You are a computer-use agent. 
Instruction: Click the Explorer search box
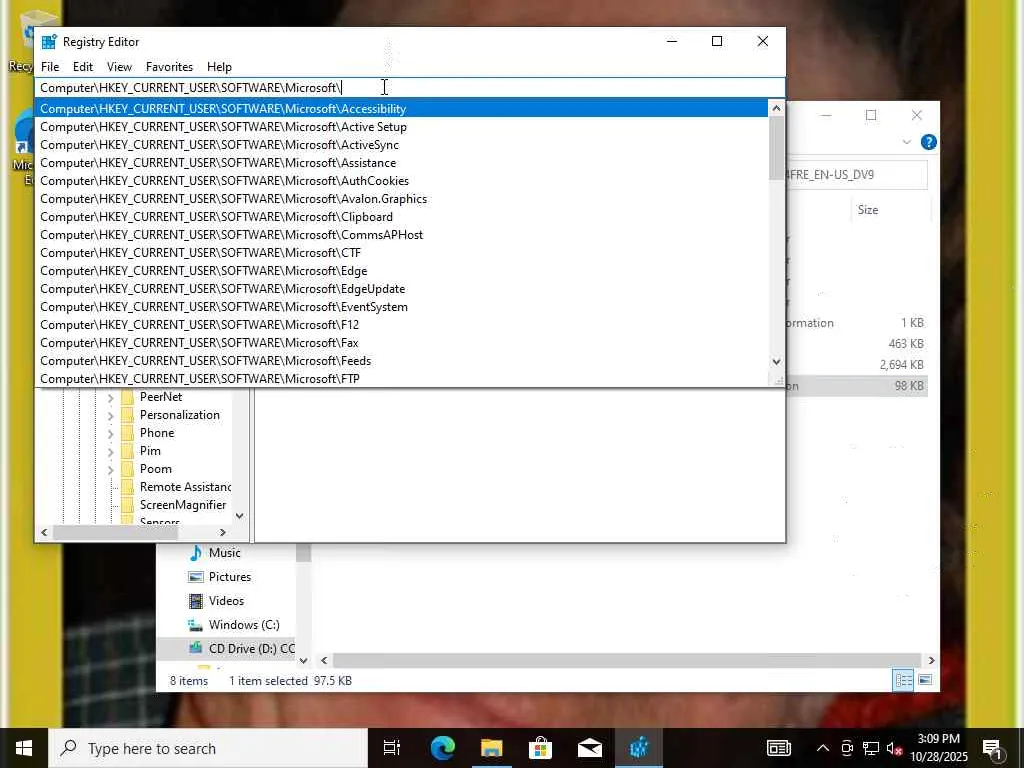click(x=856, y=174)
